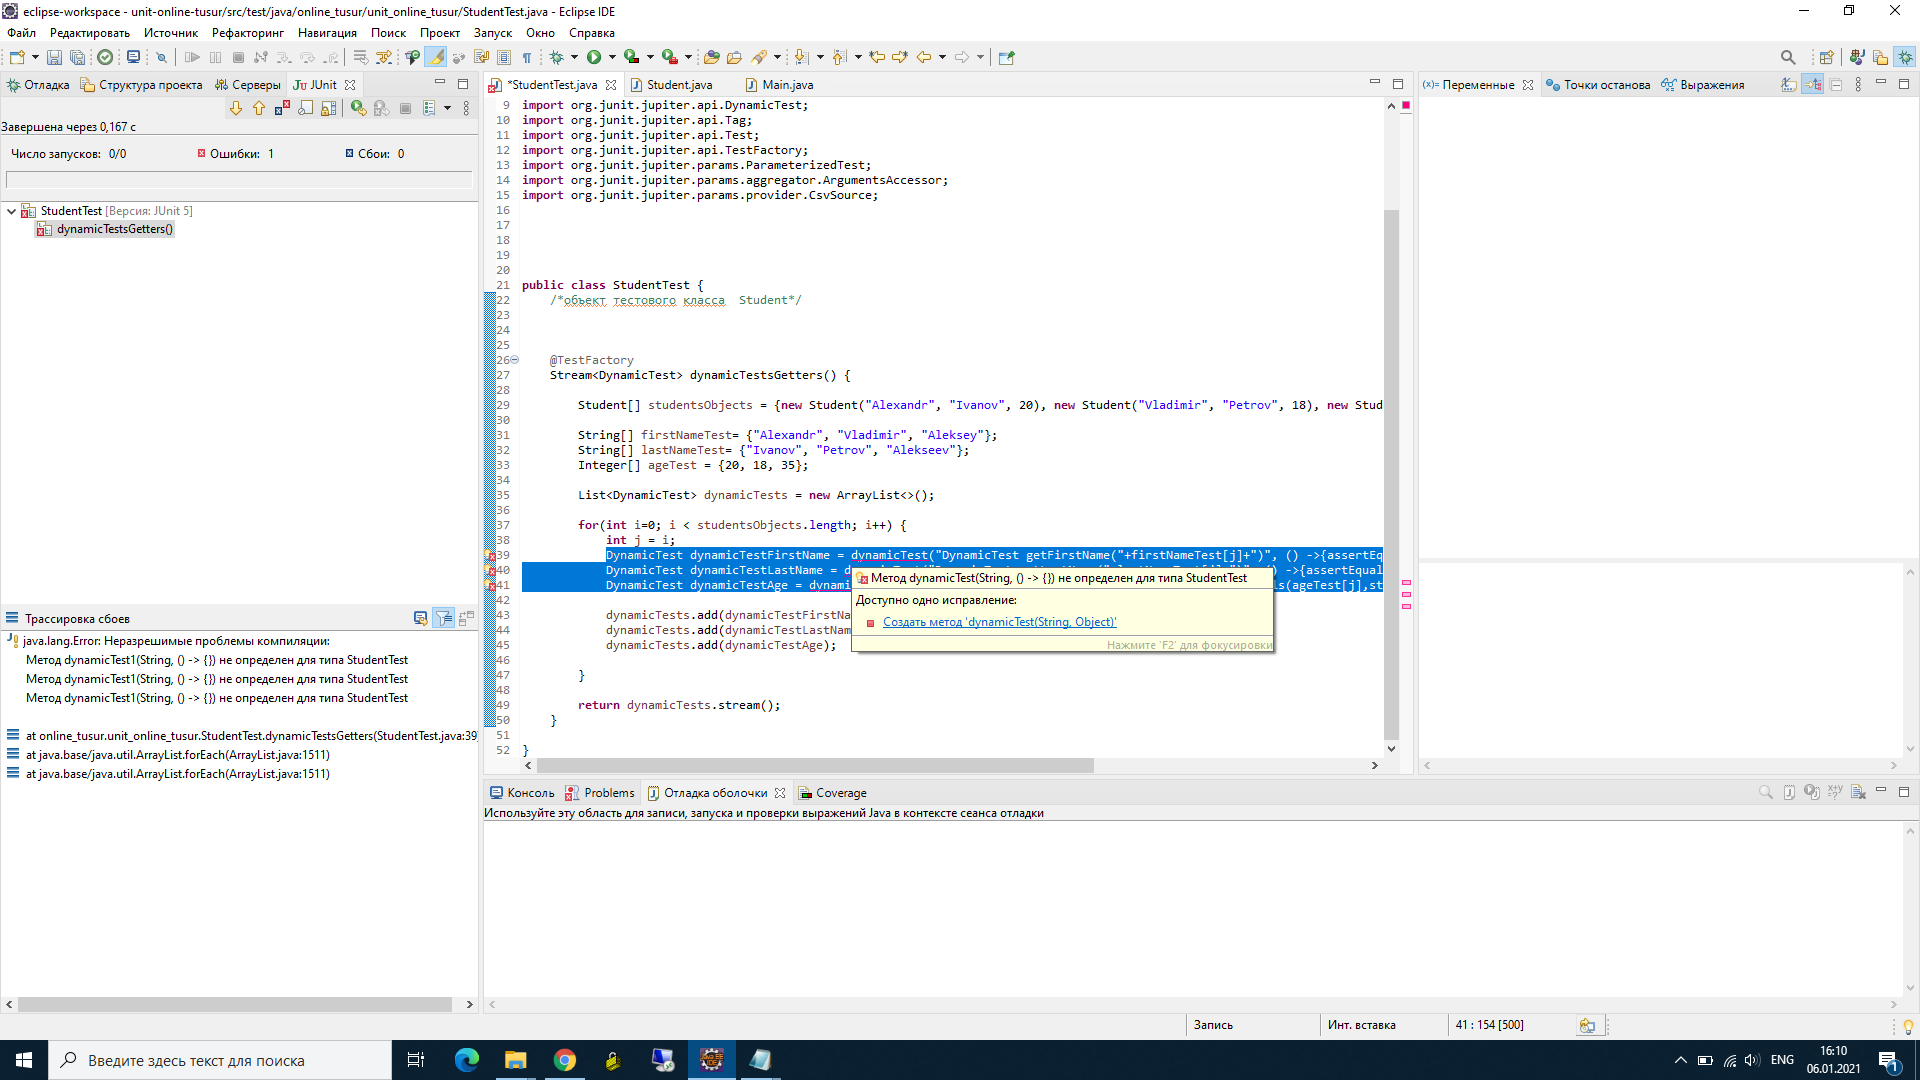The height and width of the screenshot is (1080, 1920).
Task: Click the Open Type toolbar icon
Action: (x=711, y=57)
